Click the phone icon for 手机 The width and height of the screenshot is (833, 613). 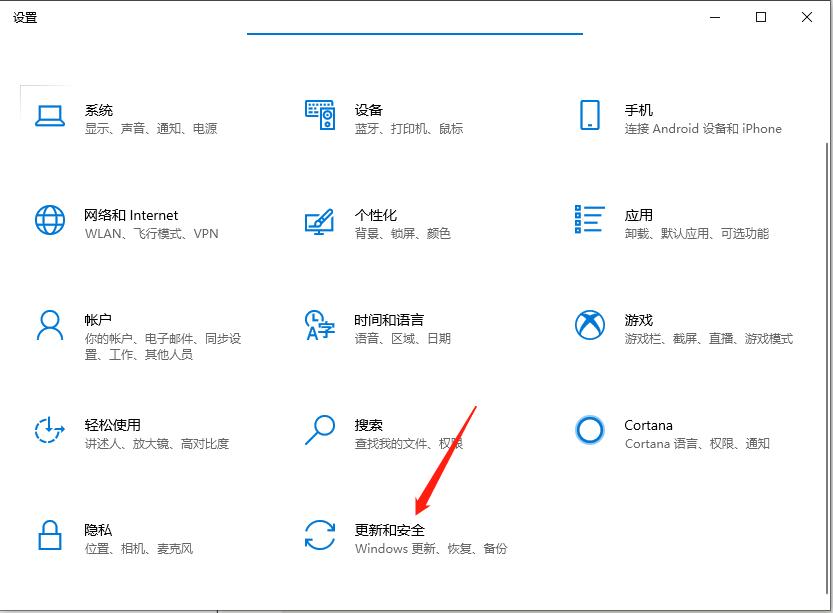click(590, 115)
